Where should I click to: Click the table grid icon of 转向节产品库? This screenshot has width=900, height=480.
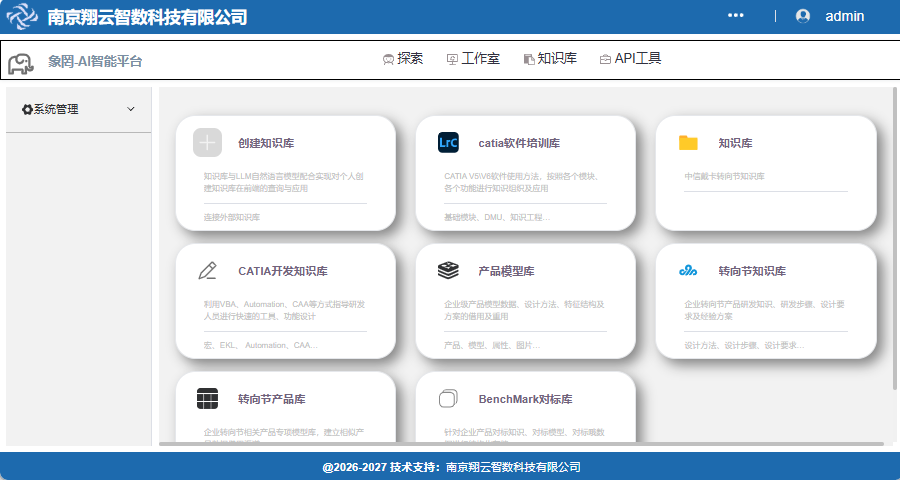(x=207, y=398)
